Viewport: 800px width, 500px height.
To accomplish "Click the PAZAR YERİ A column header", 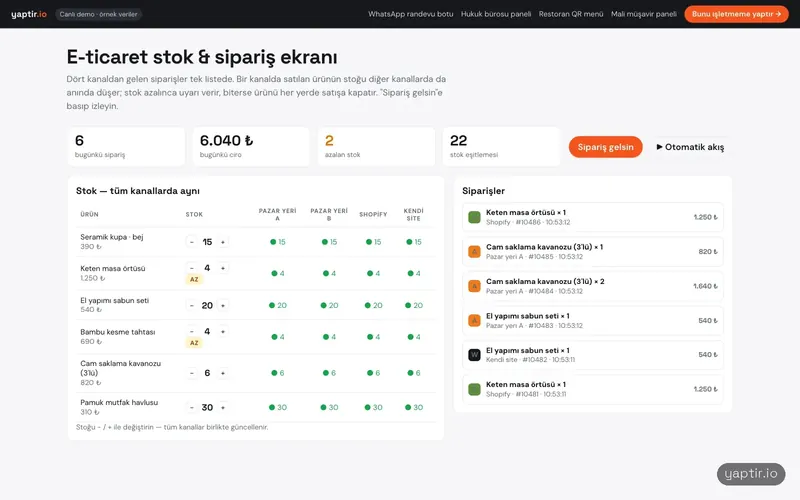I will pos(277,214).
